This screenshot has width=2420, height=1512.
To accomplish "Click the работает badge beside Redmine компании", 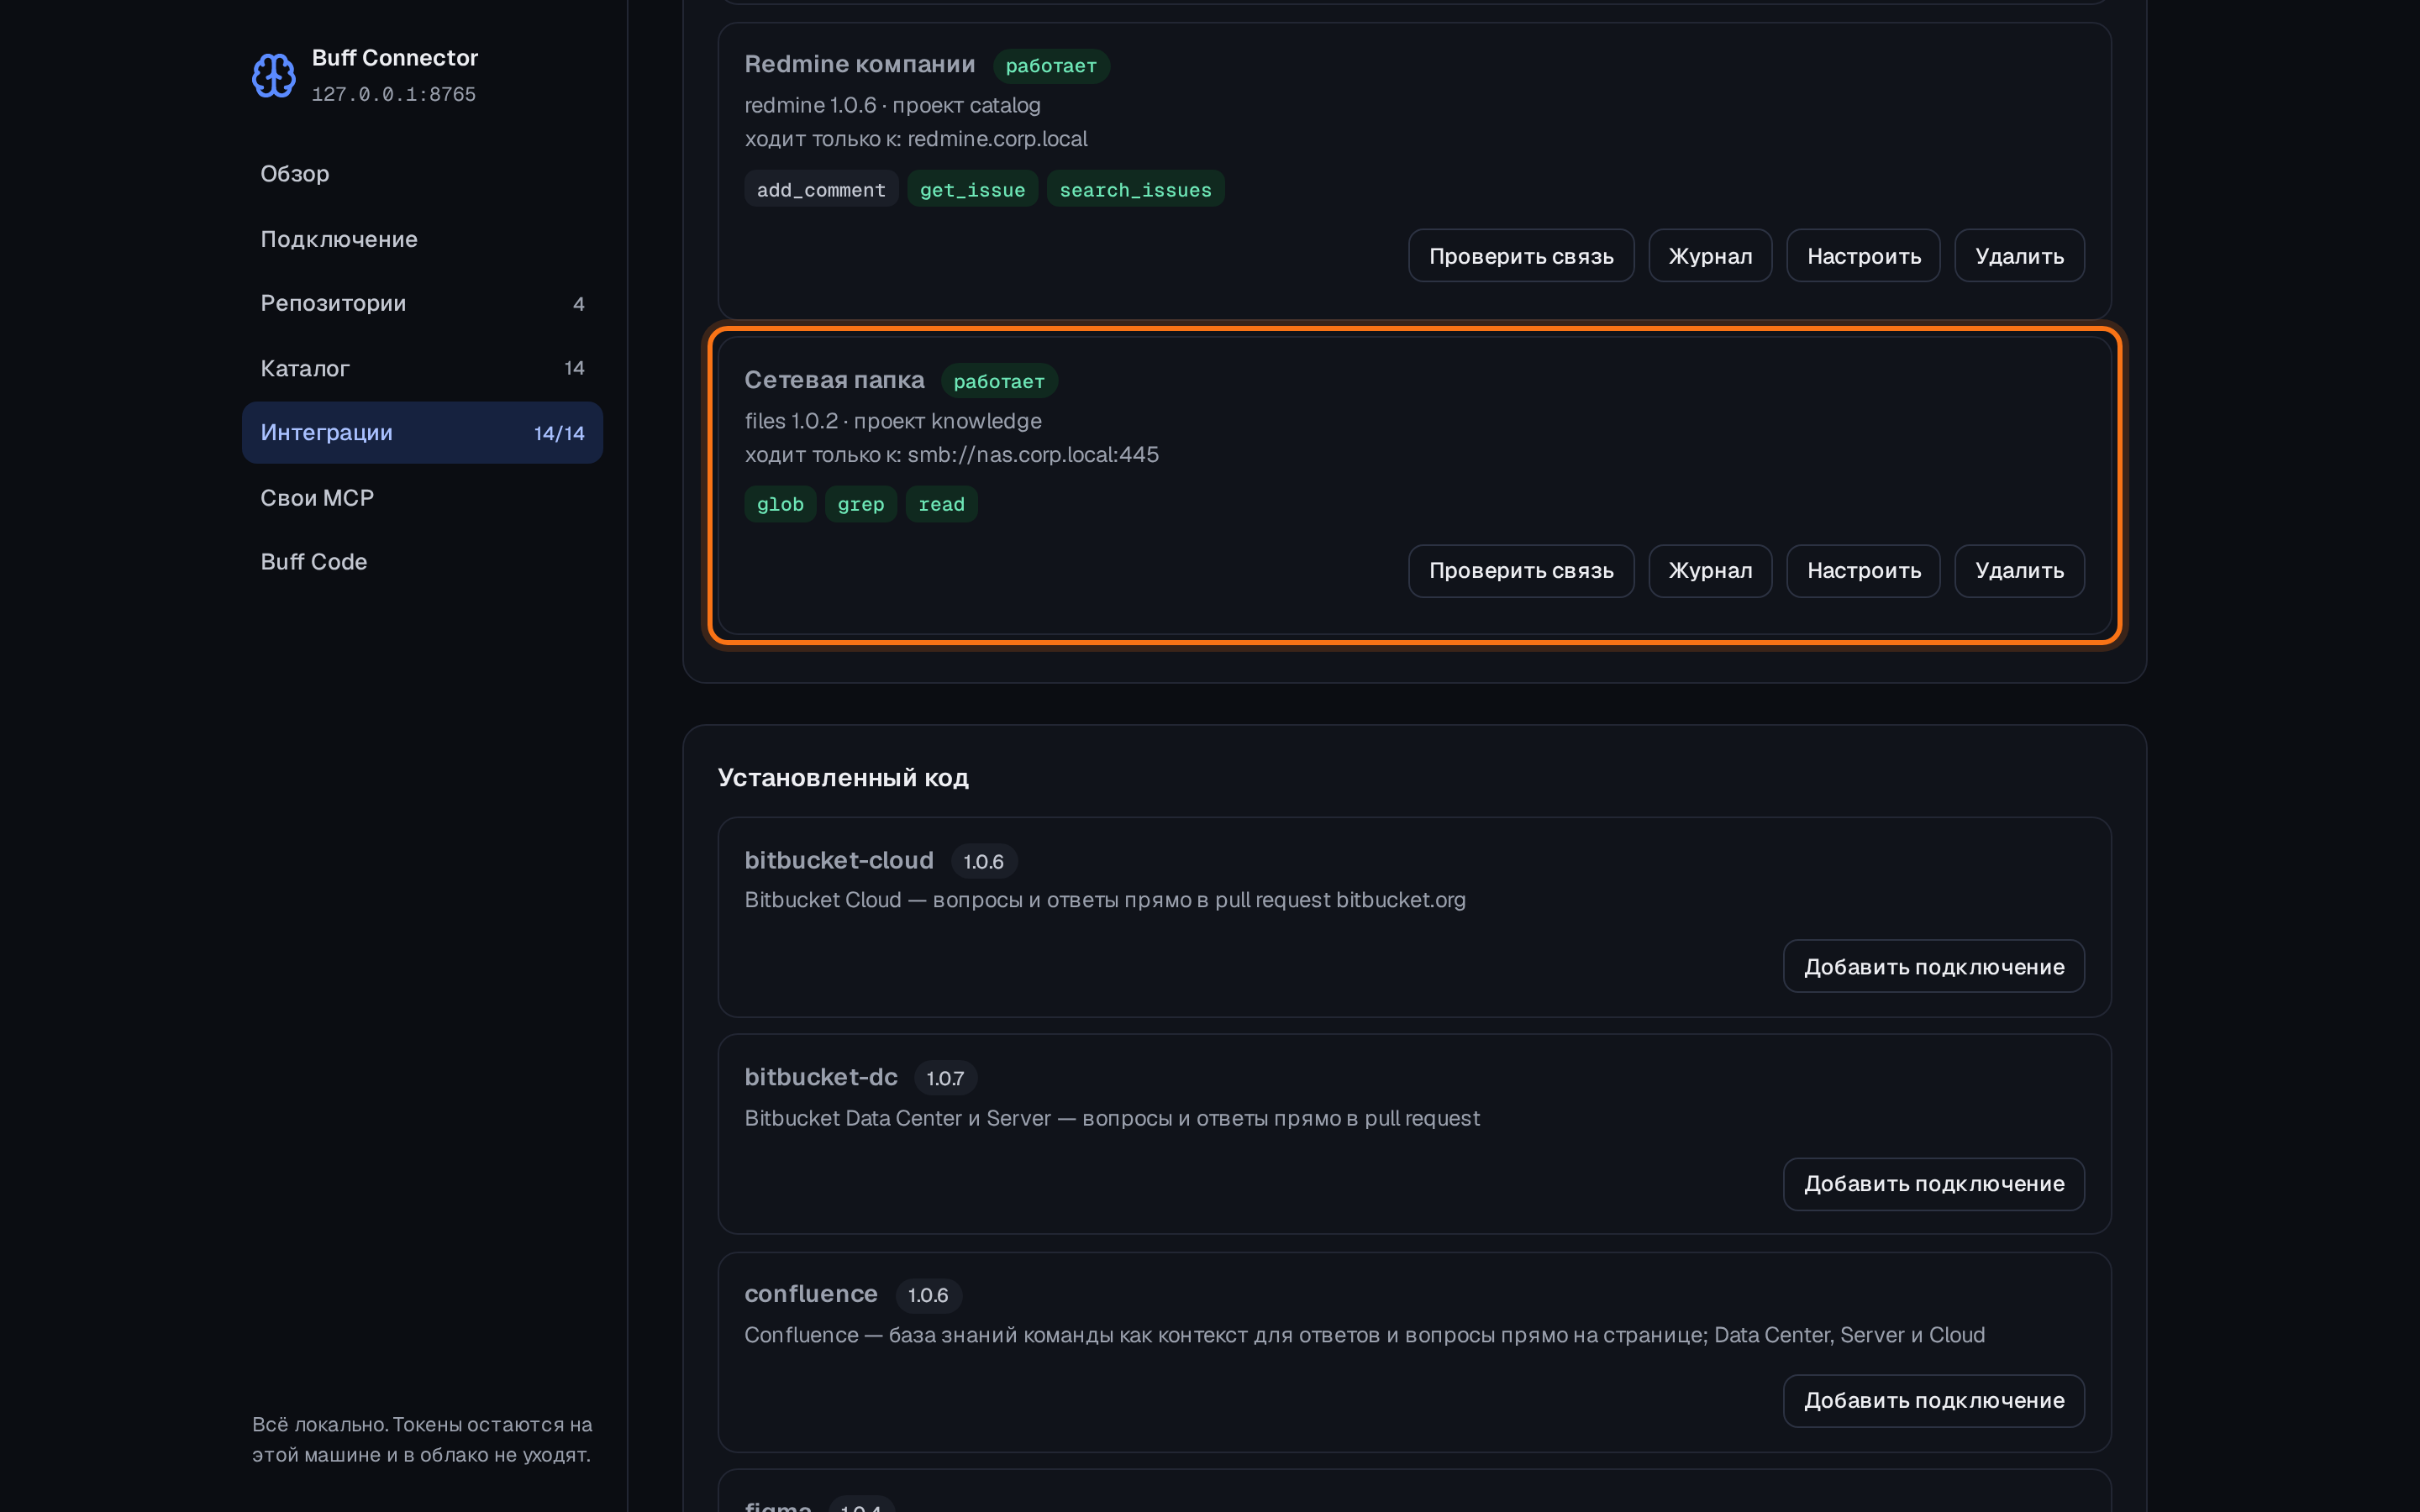I will tap(1051, 66).
